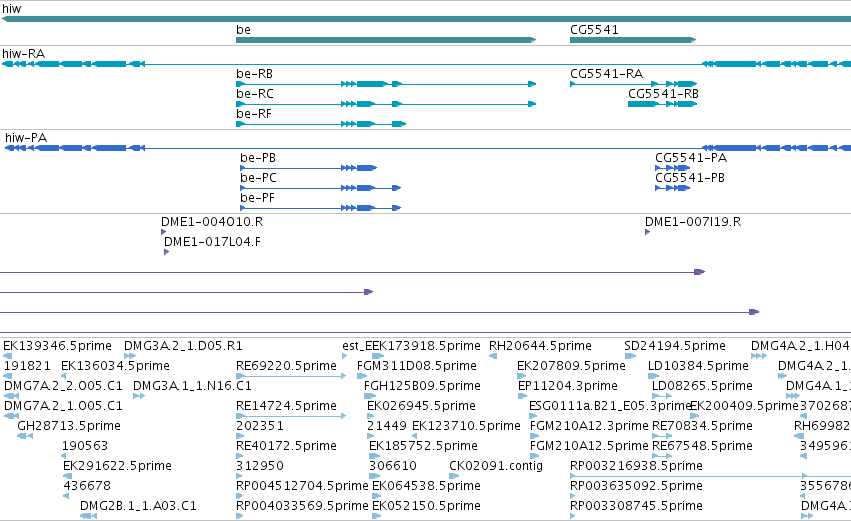This screenshot has height=521, width=851.
Task: Select EST EK185752.5prime
Action: point(423,447)
